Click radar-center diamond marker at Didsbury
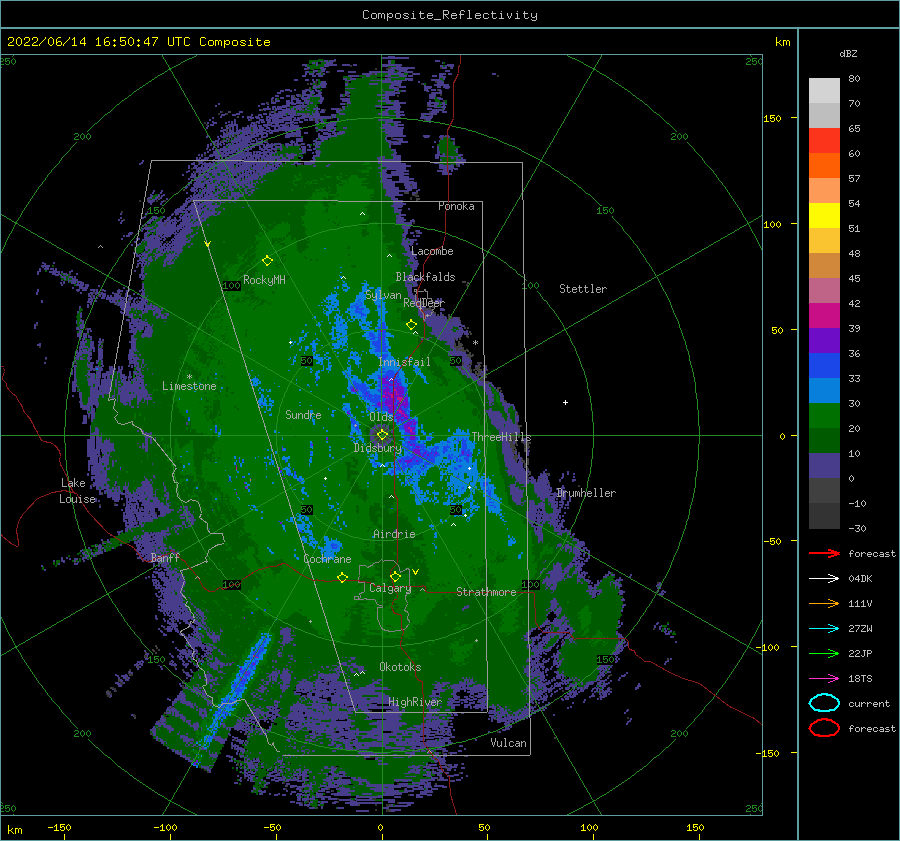 (x=382, y=435)
